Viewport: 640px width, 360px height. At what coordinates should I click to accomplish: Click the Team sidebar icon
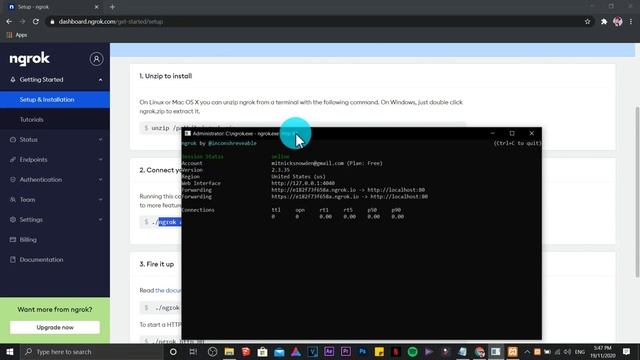coord(13,200)
